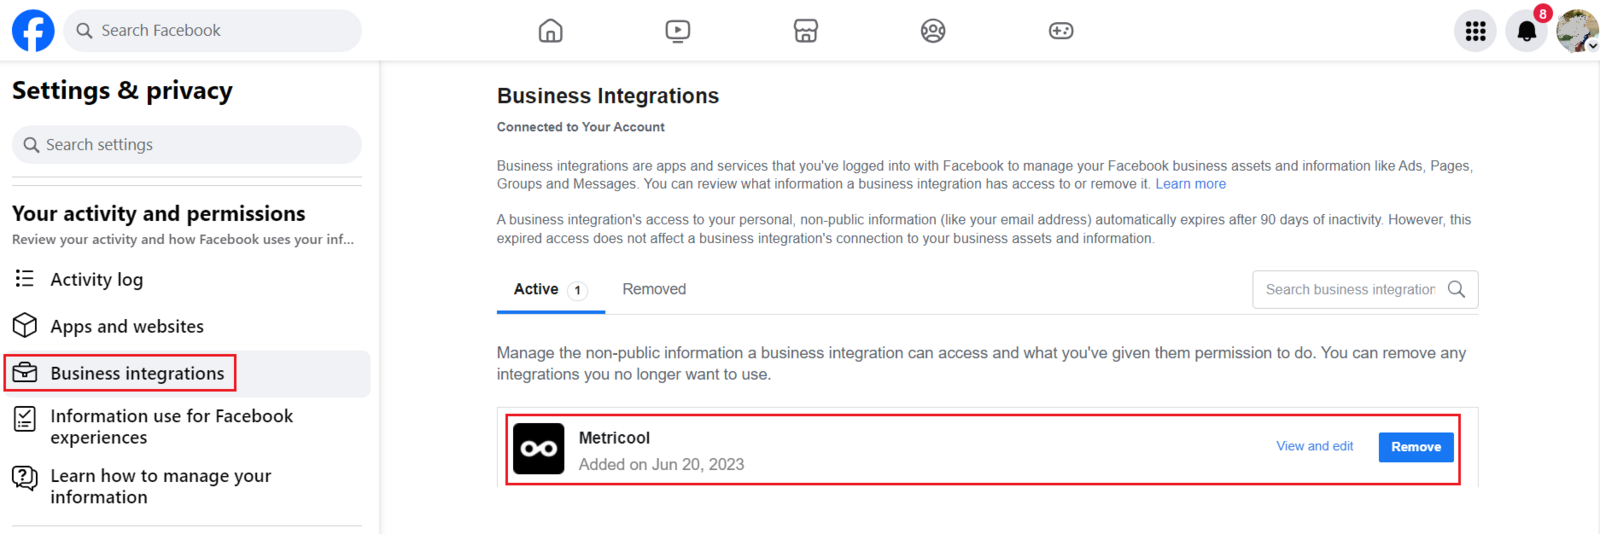Click the Facebook logo icon
The width and height of the screenshot is (1600, 534).
click(x=33, y=31)
